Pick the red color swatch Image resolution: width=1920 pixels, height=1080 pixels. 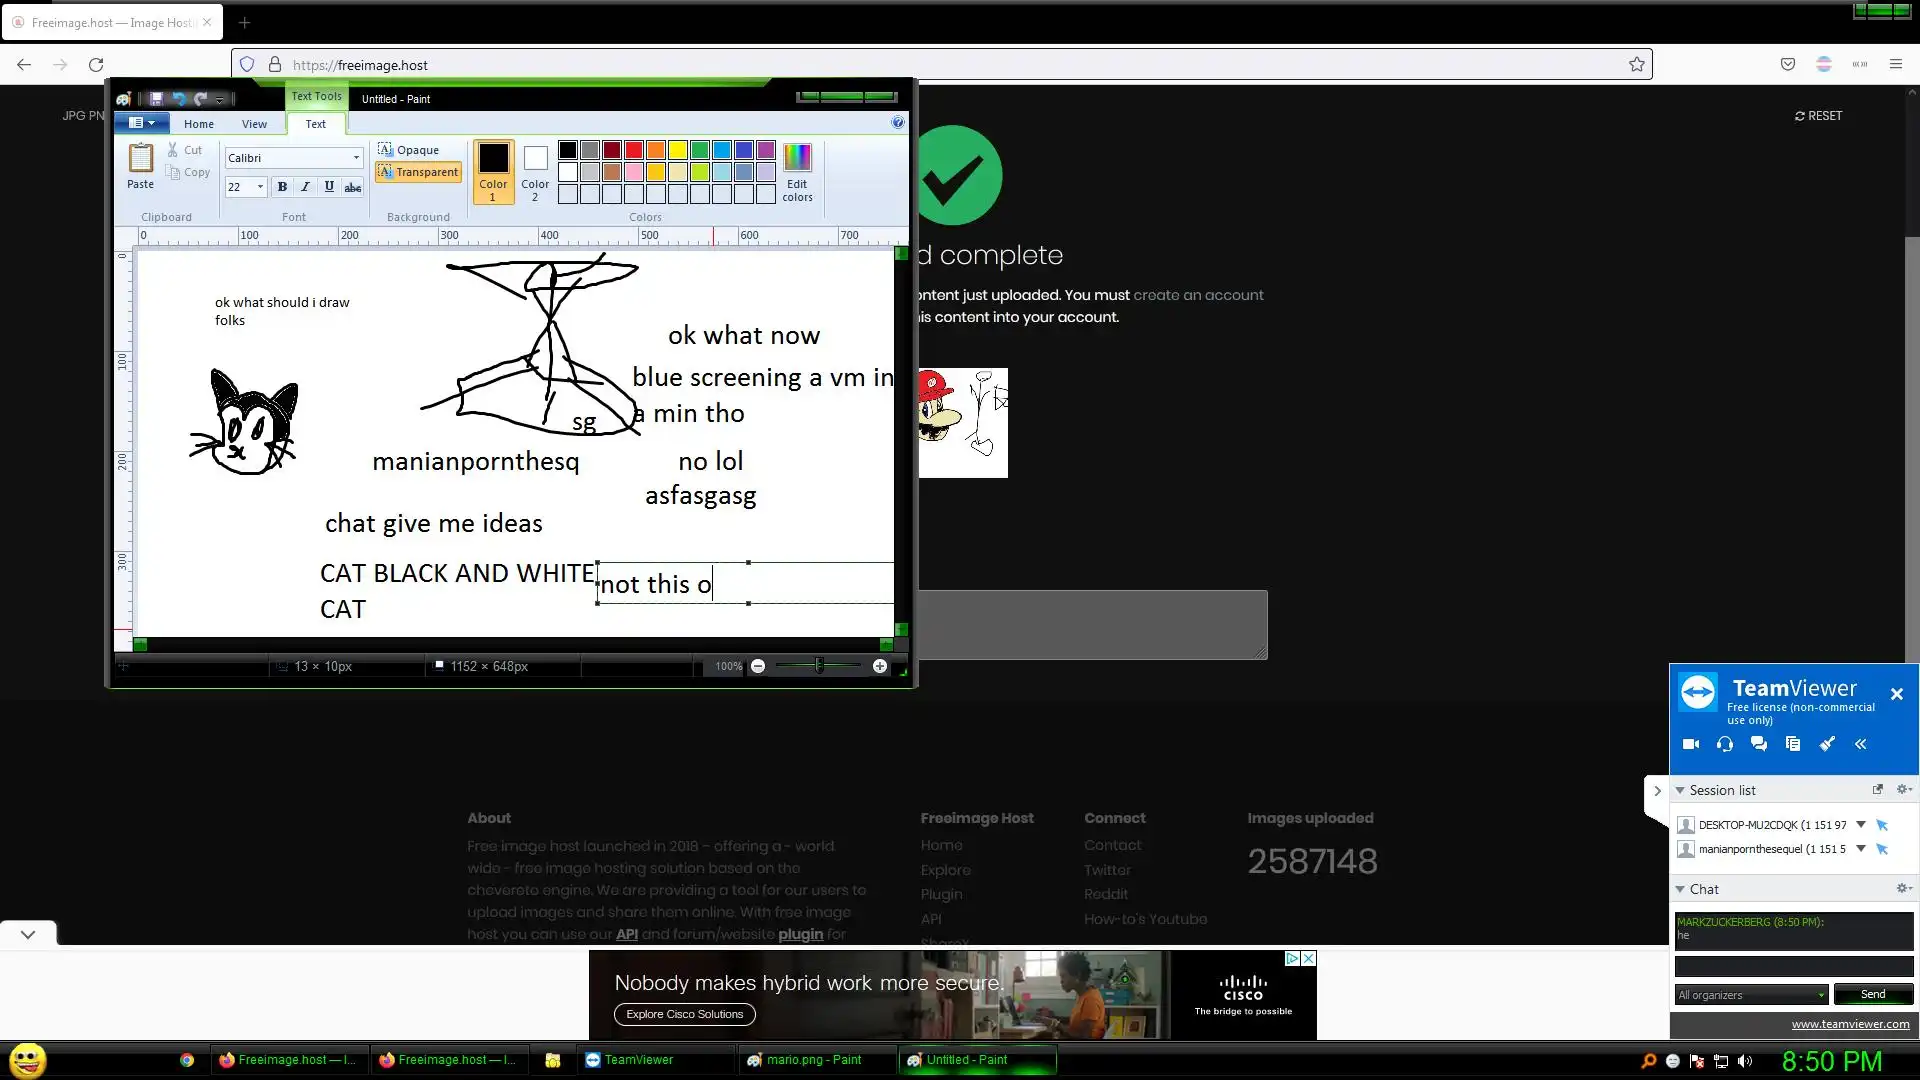pos(634,150)
